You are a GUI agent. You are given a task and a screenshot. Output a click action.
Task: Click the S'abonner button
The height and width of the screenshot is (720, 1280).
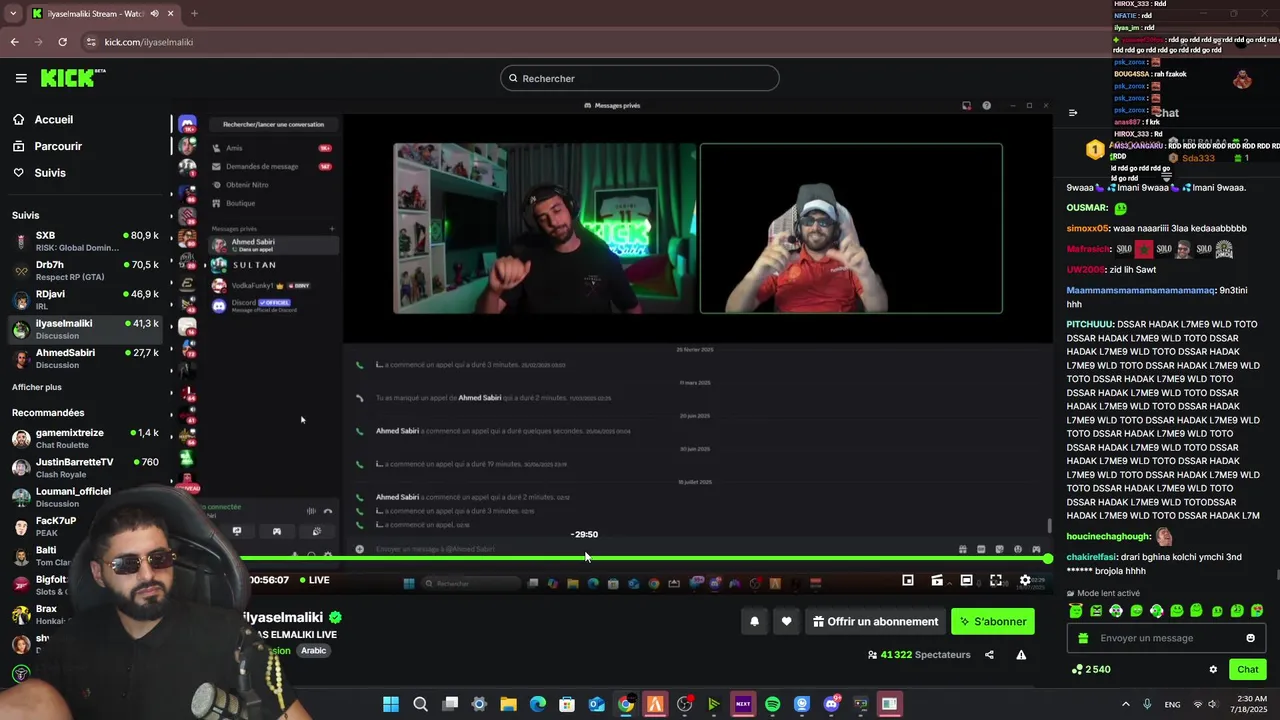pyautogui.click(x=993, y=621)
